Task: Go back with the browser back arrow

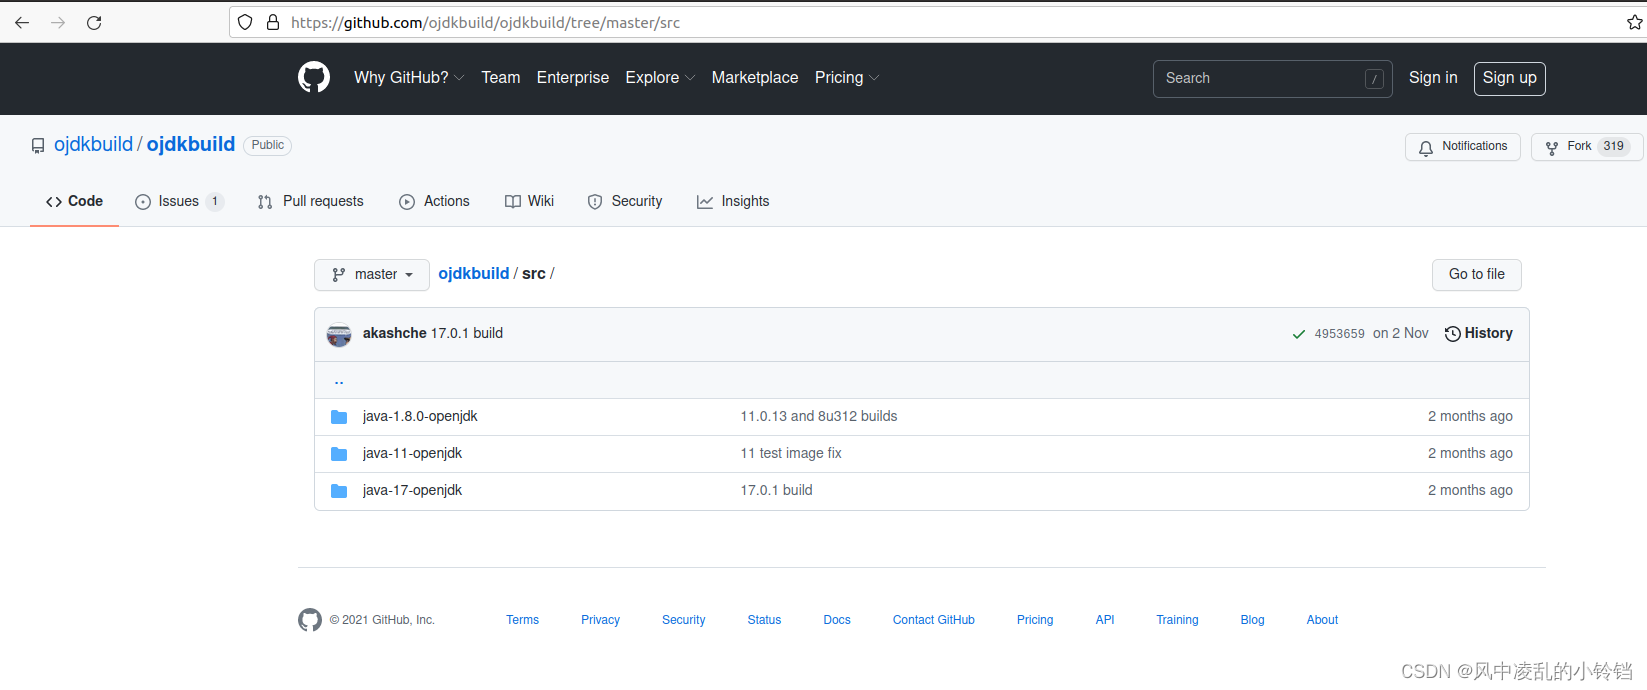Action: point(22,22)
